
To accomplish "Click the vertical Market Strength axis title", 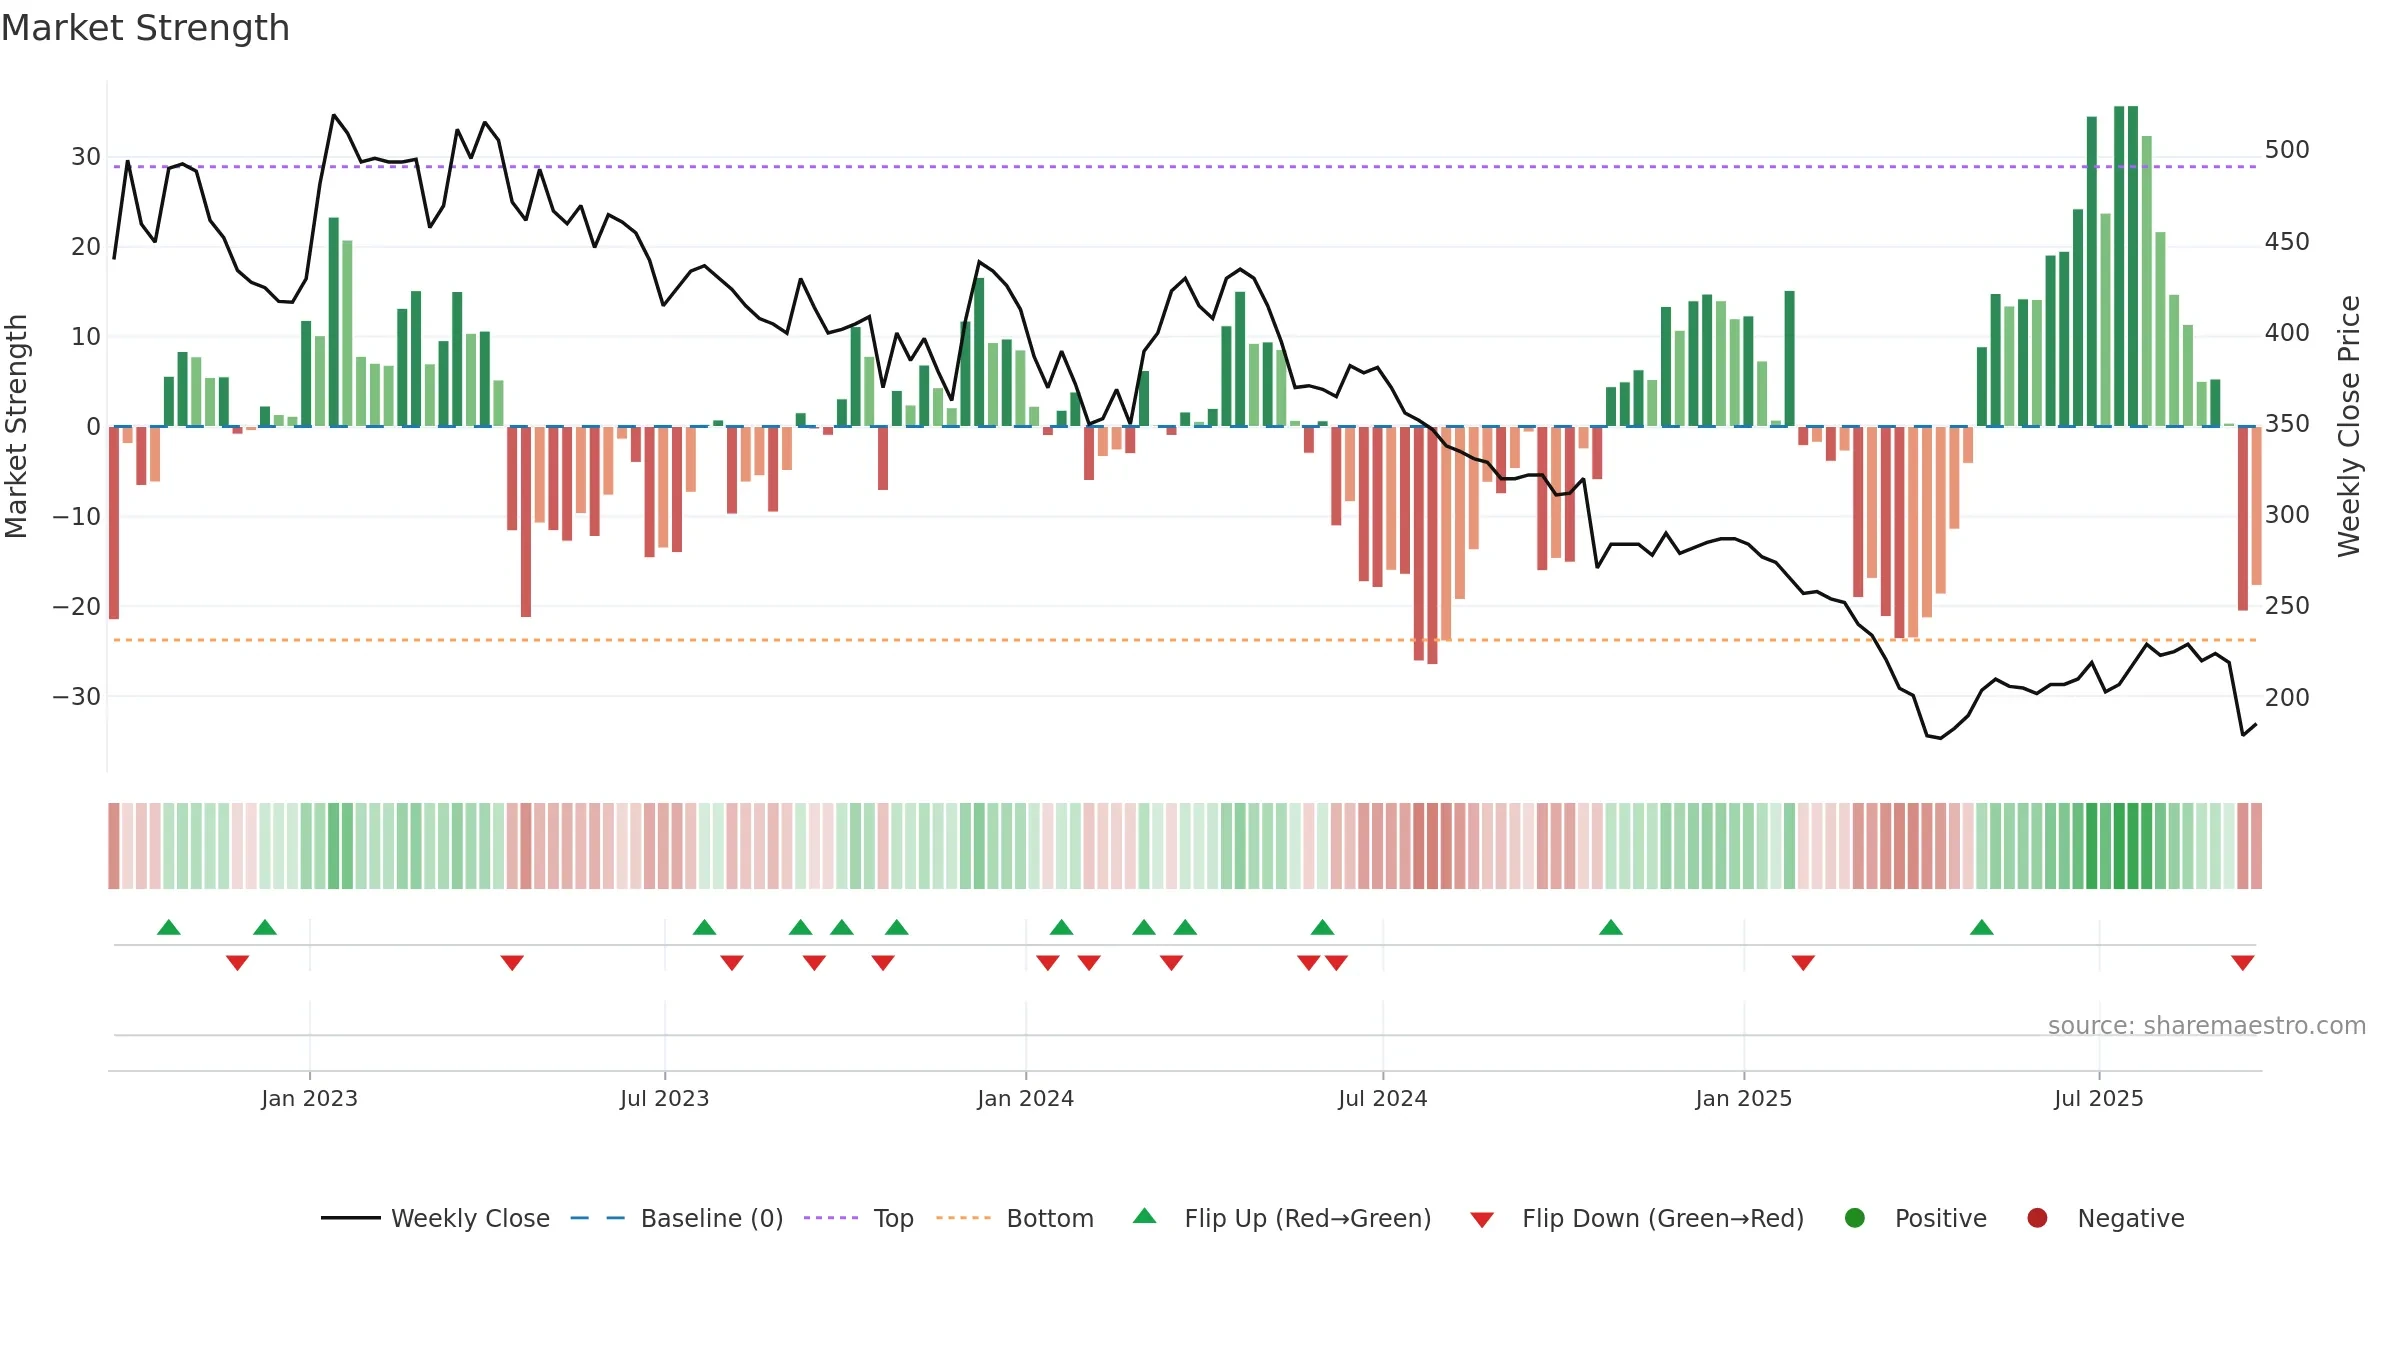I will (x=16, y=426).
